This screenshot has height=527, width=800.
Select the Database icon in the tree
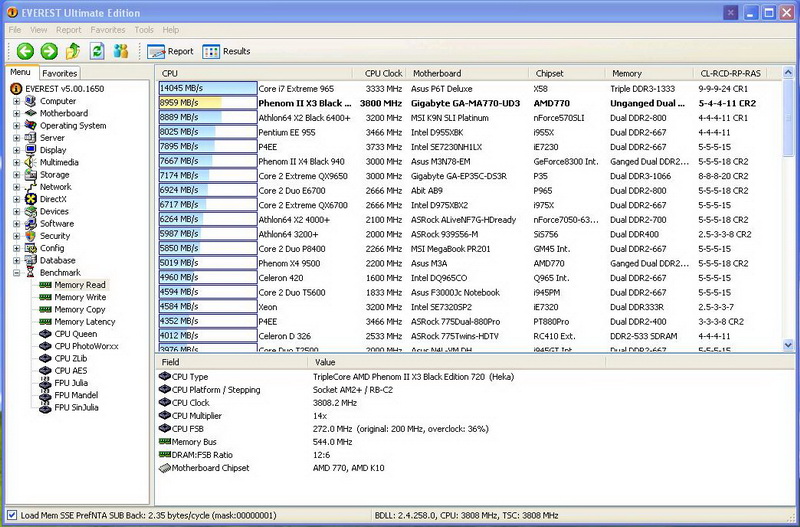point(31,260)
